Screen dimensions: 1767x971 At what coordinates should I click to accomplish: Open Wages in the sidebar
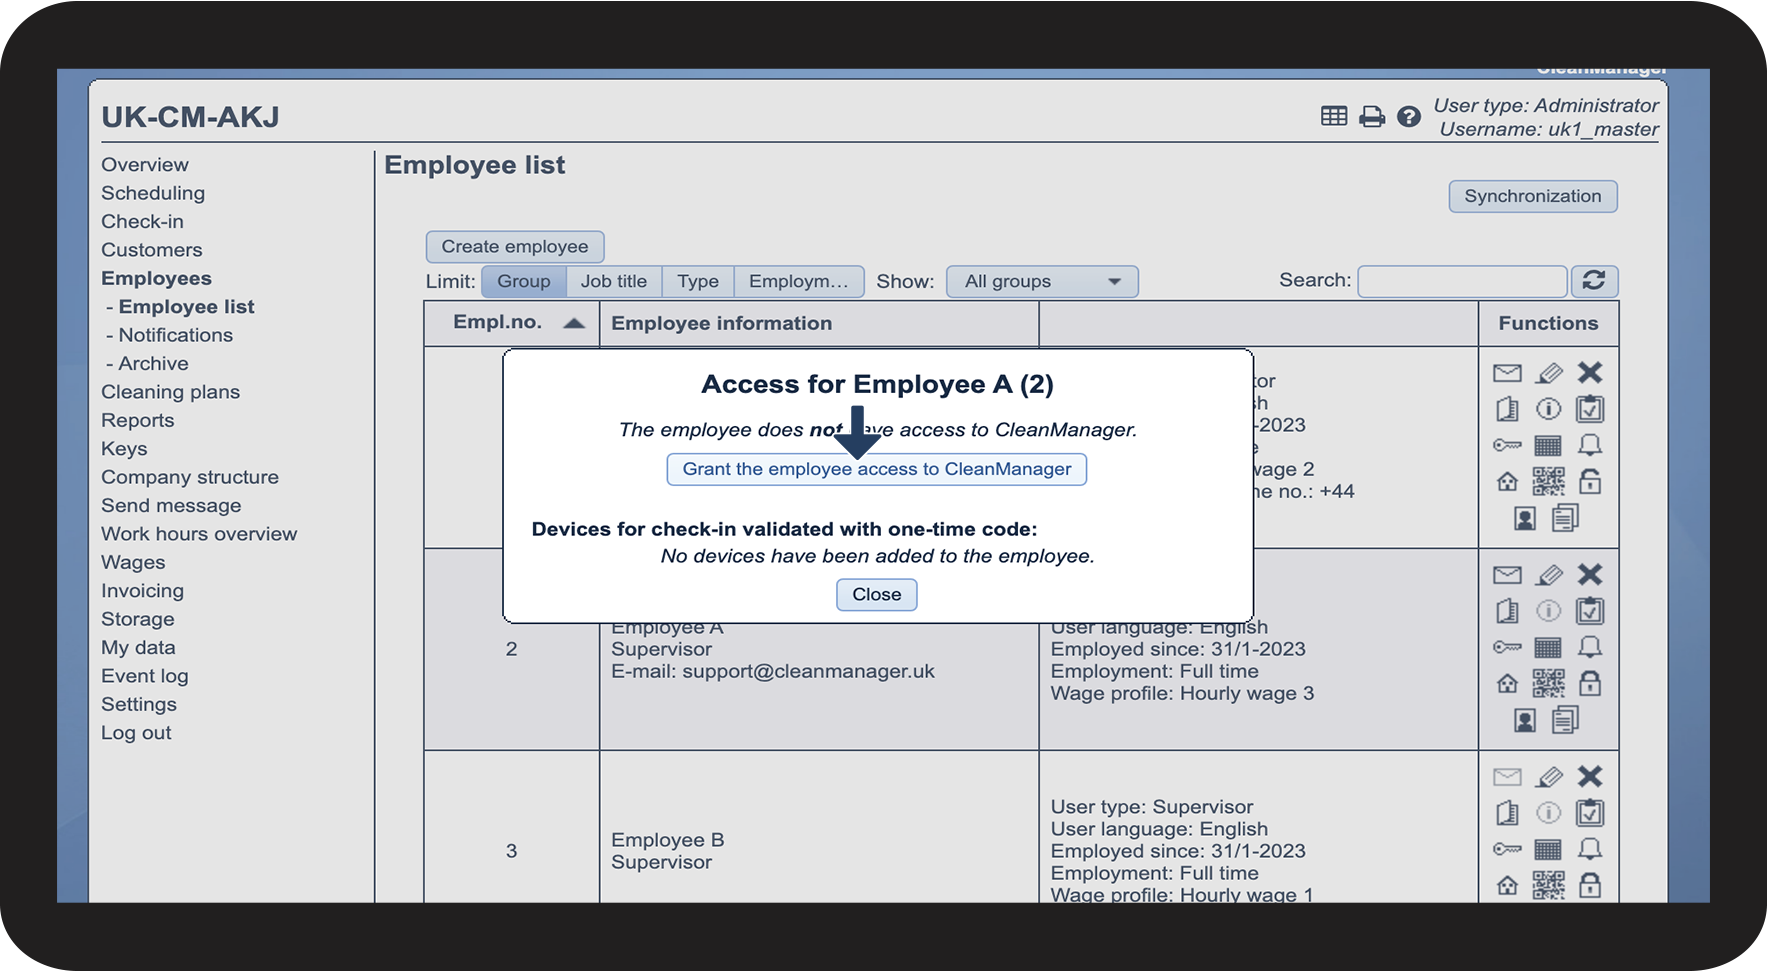(133, 563)
